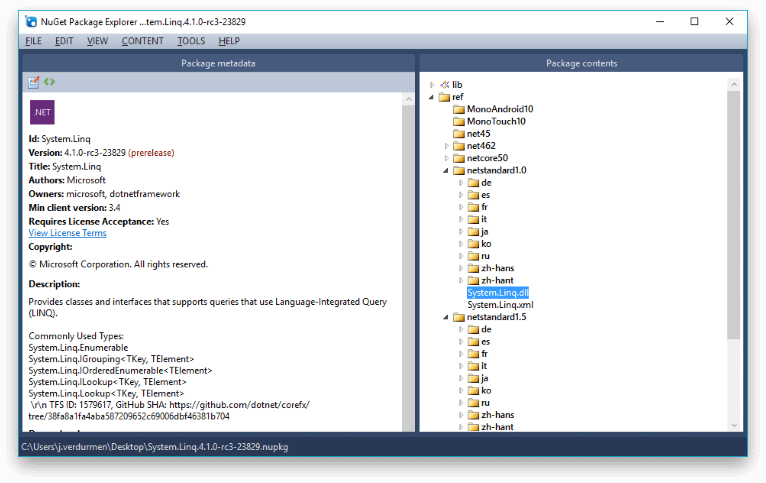Click the Package contents scroll down arrow
766x483 pixels.
(x=734, y=425)
